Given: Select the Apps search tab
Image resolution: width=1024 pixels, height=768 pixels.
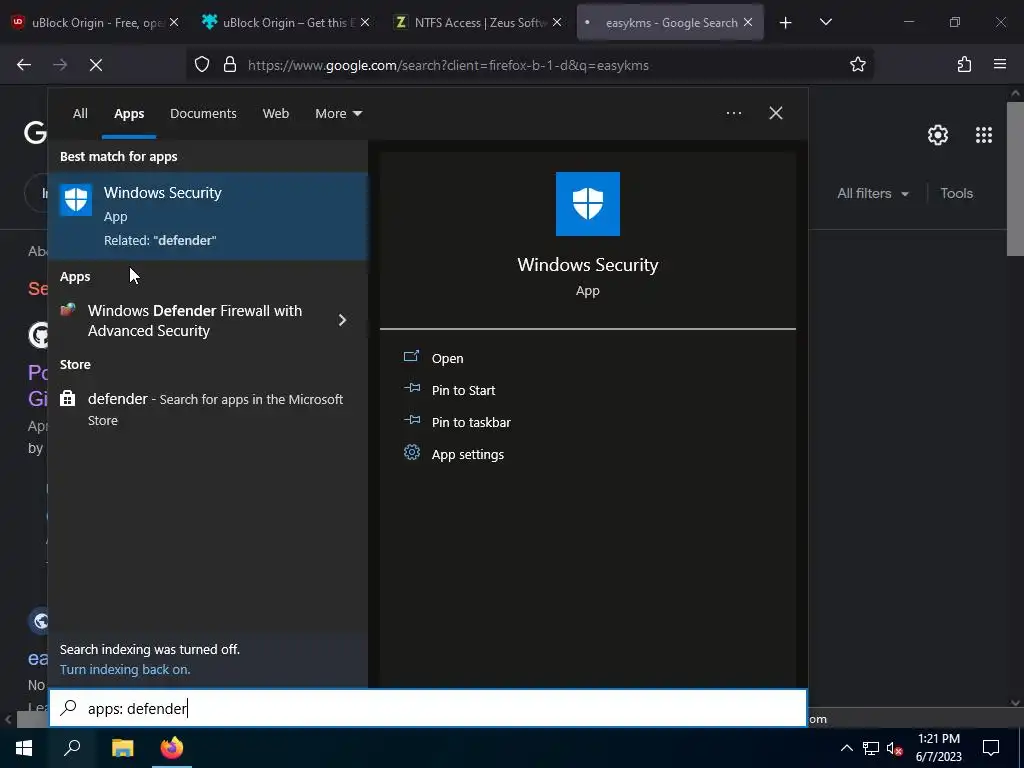Looking at the screenshot, I should (129, 114).
